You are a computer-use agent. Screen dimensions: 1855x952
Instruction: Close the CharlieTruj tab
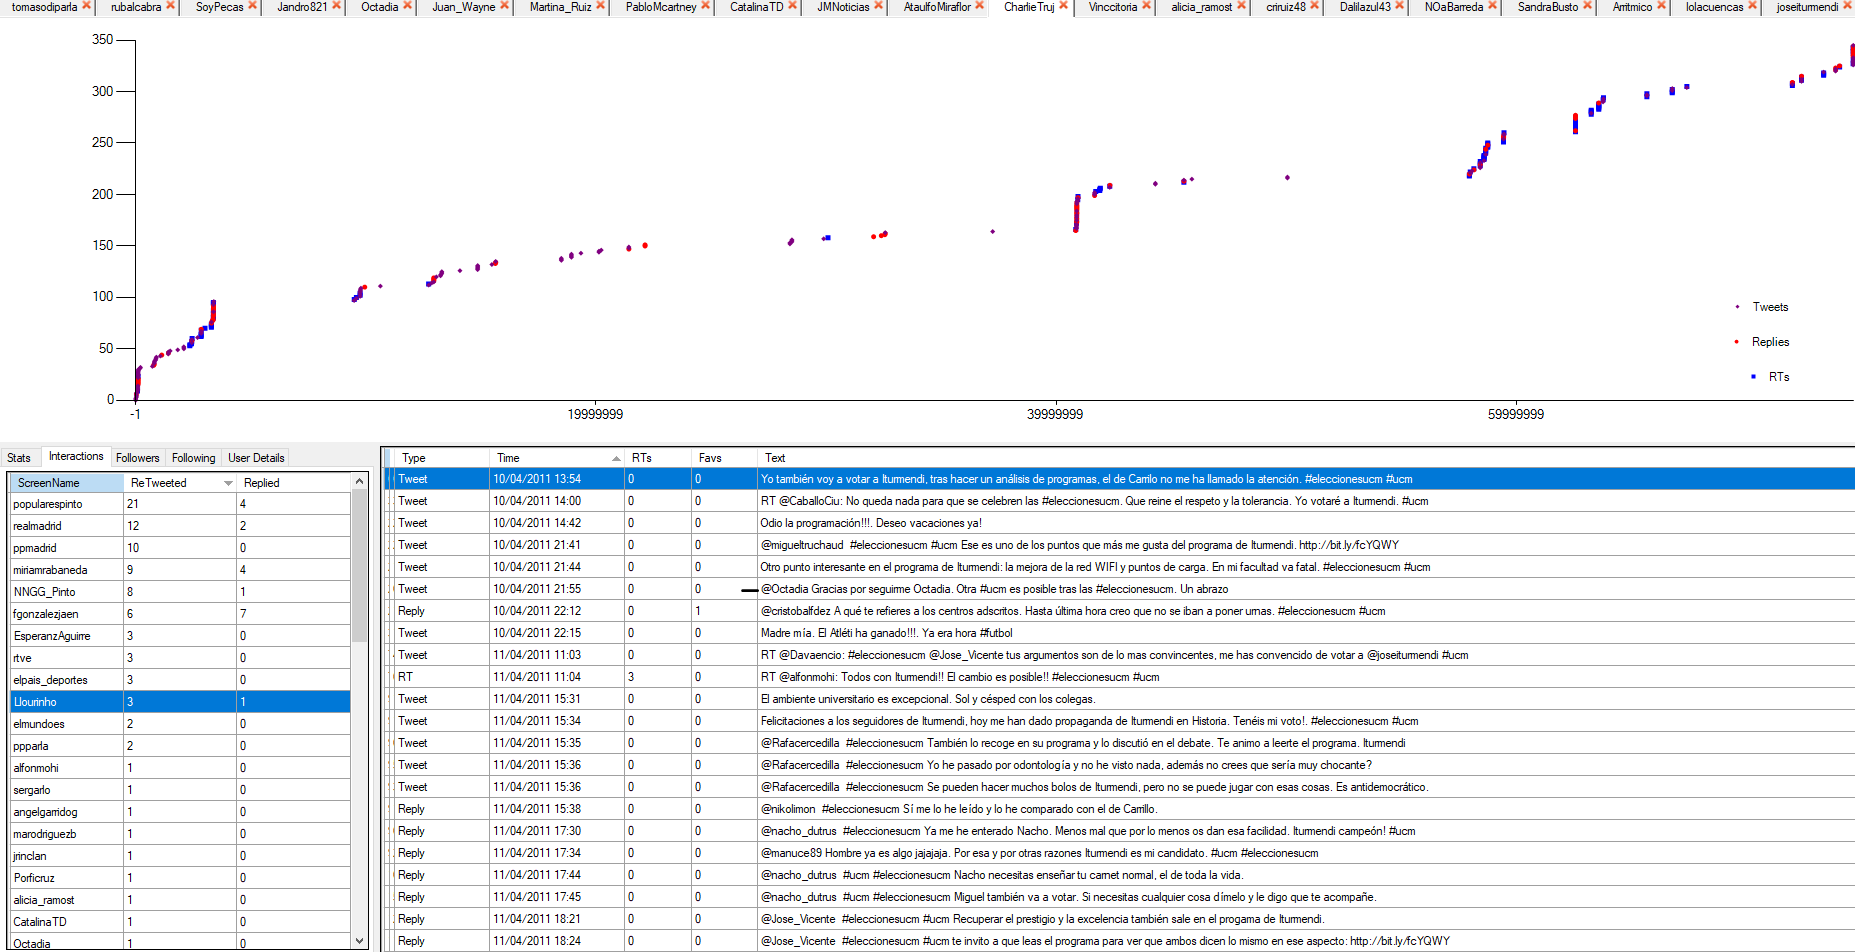(x=1063, y=6)
